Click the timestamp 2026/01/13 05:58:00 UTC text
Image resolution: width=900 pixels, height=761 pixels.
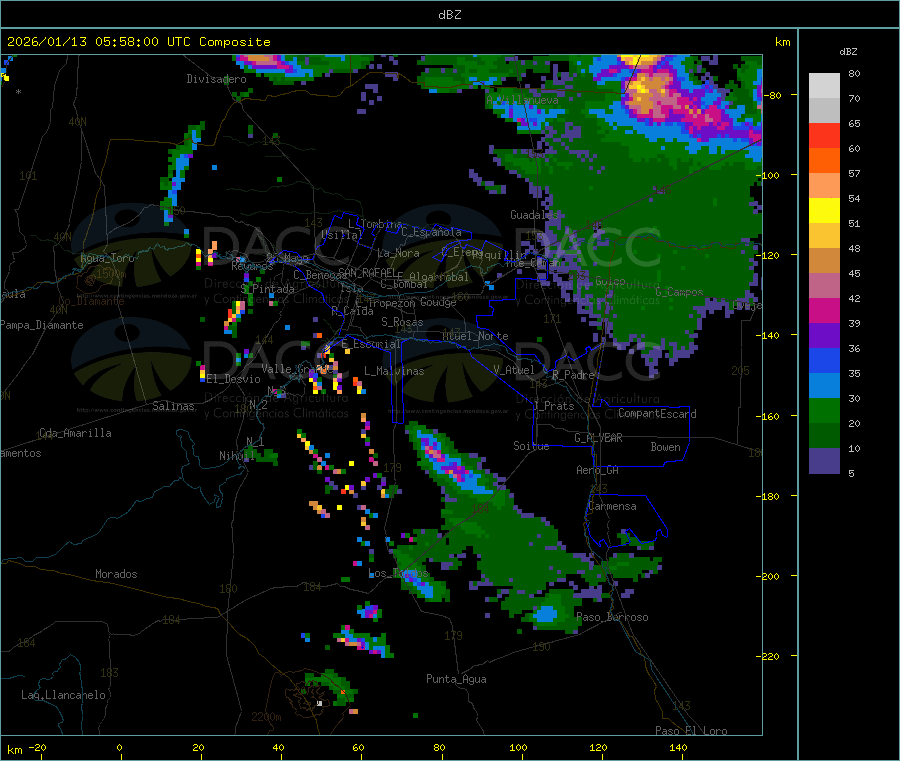point(99,42)
